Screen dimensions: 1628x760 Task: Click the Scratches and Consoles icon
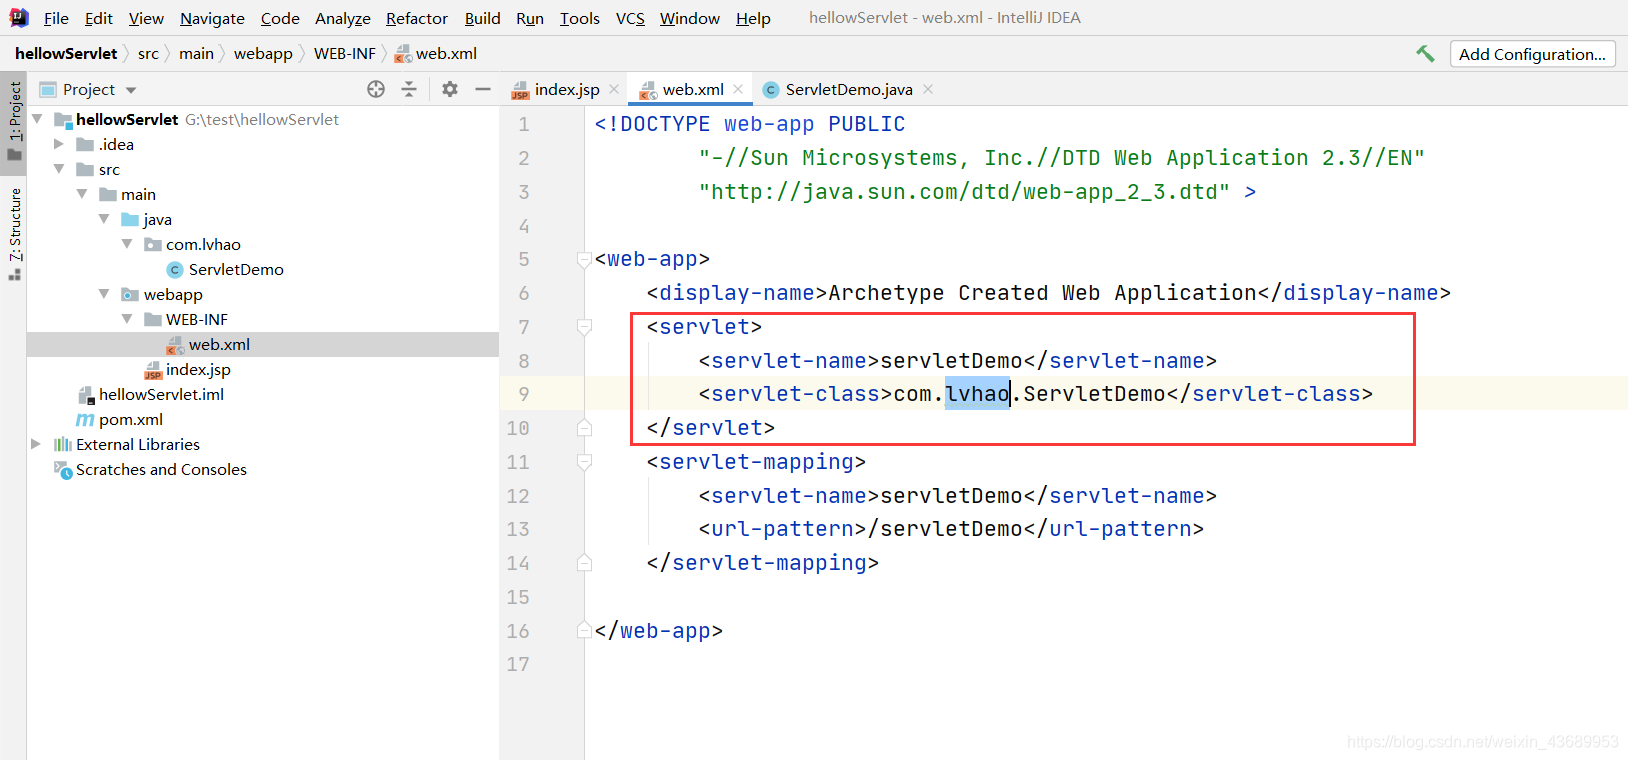click(63, 470)
